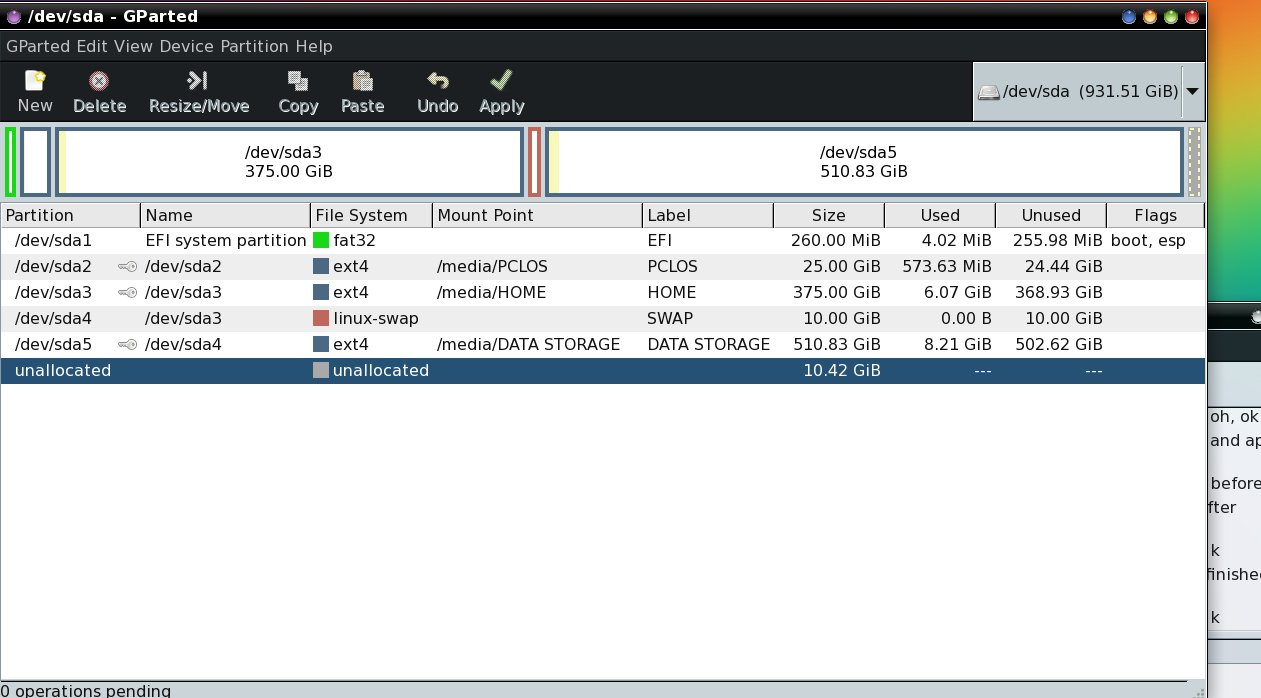Maximize GParted with the green button
The image size is (1261, 698).
click(x=1171, y=17)
